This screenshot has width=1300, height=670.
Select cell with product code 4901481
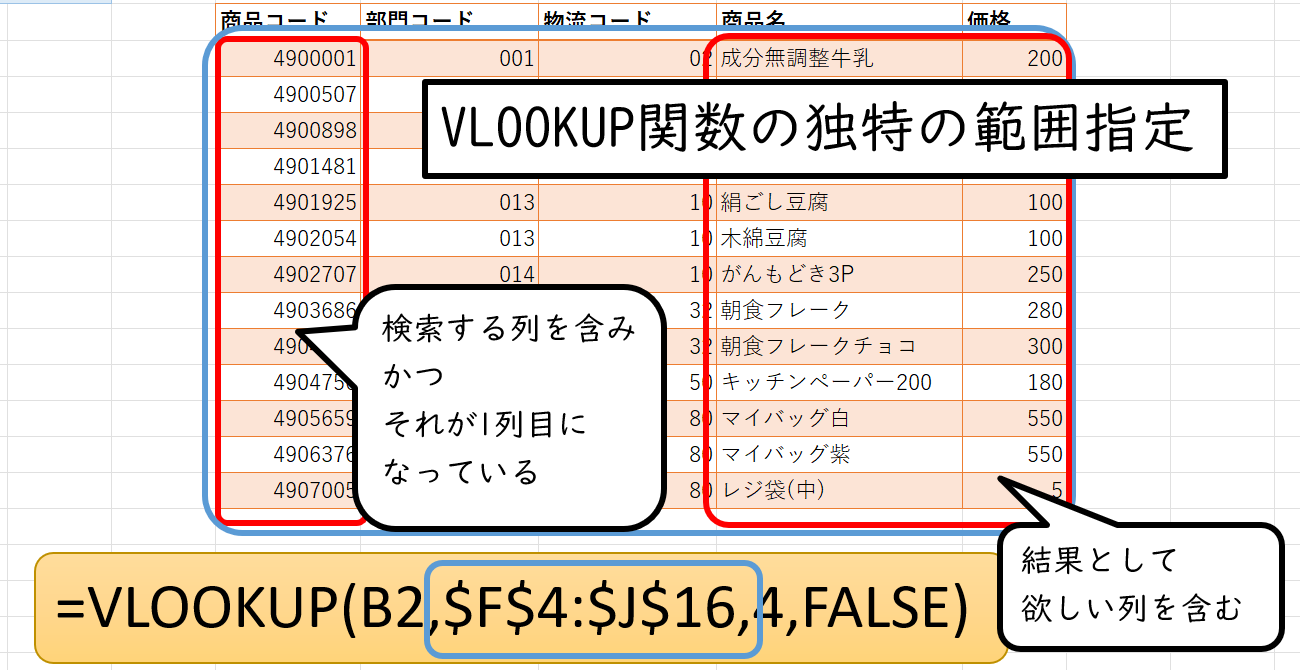coord(288,166)
